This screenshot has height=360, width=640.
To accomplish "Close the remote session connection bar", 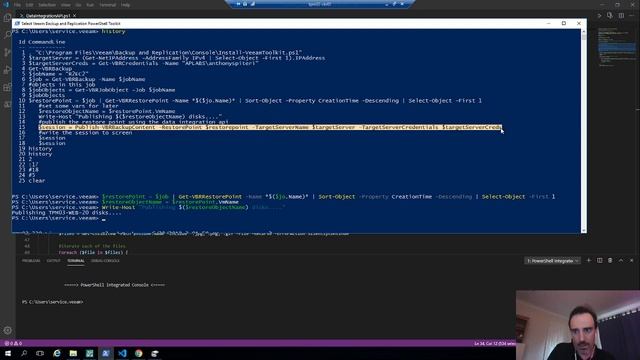I will (402, 4).
